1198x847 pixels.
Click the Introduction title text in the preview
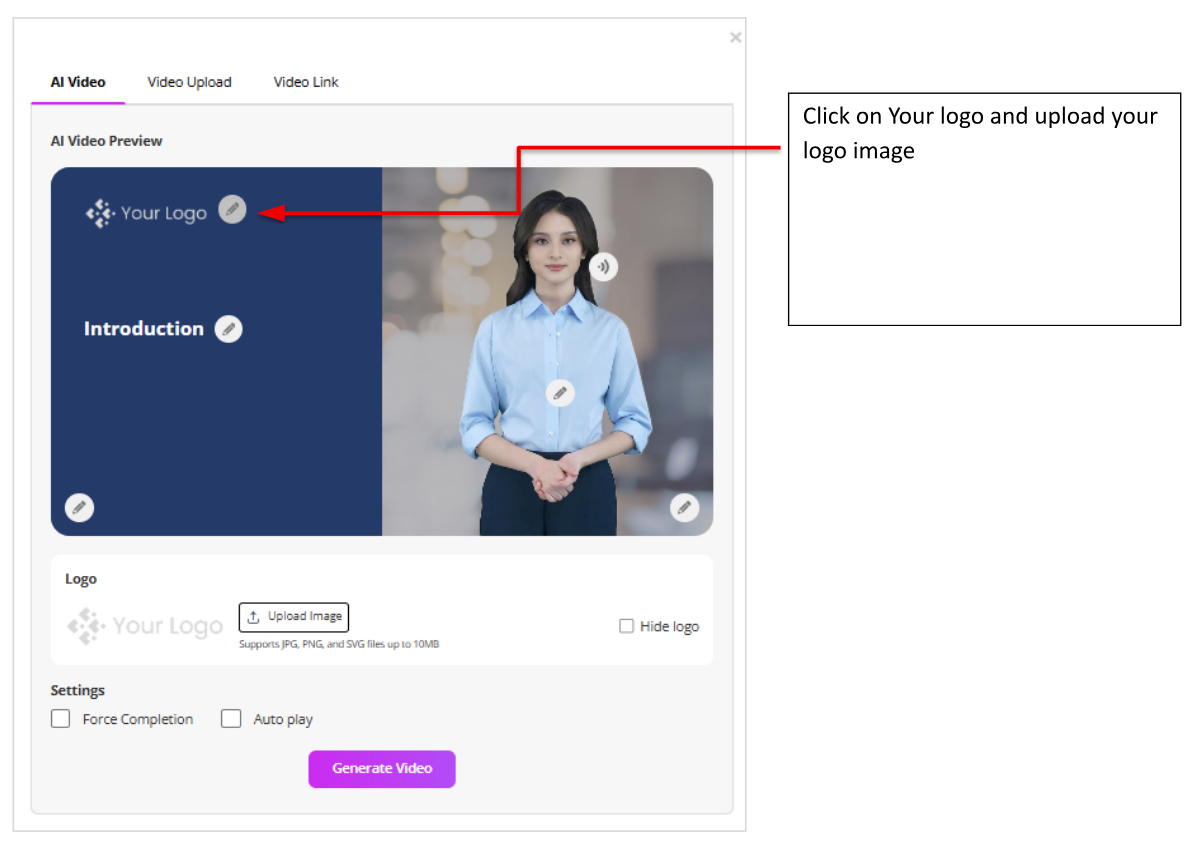[x=144, y=329]
